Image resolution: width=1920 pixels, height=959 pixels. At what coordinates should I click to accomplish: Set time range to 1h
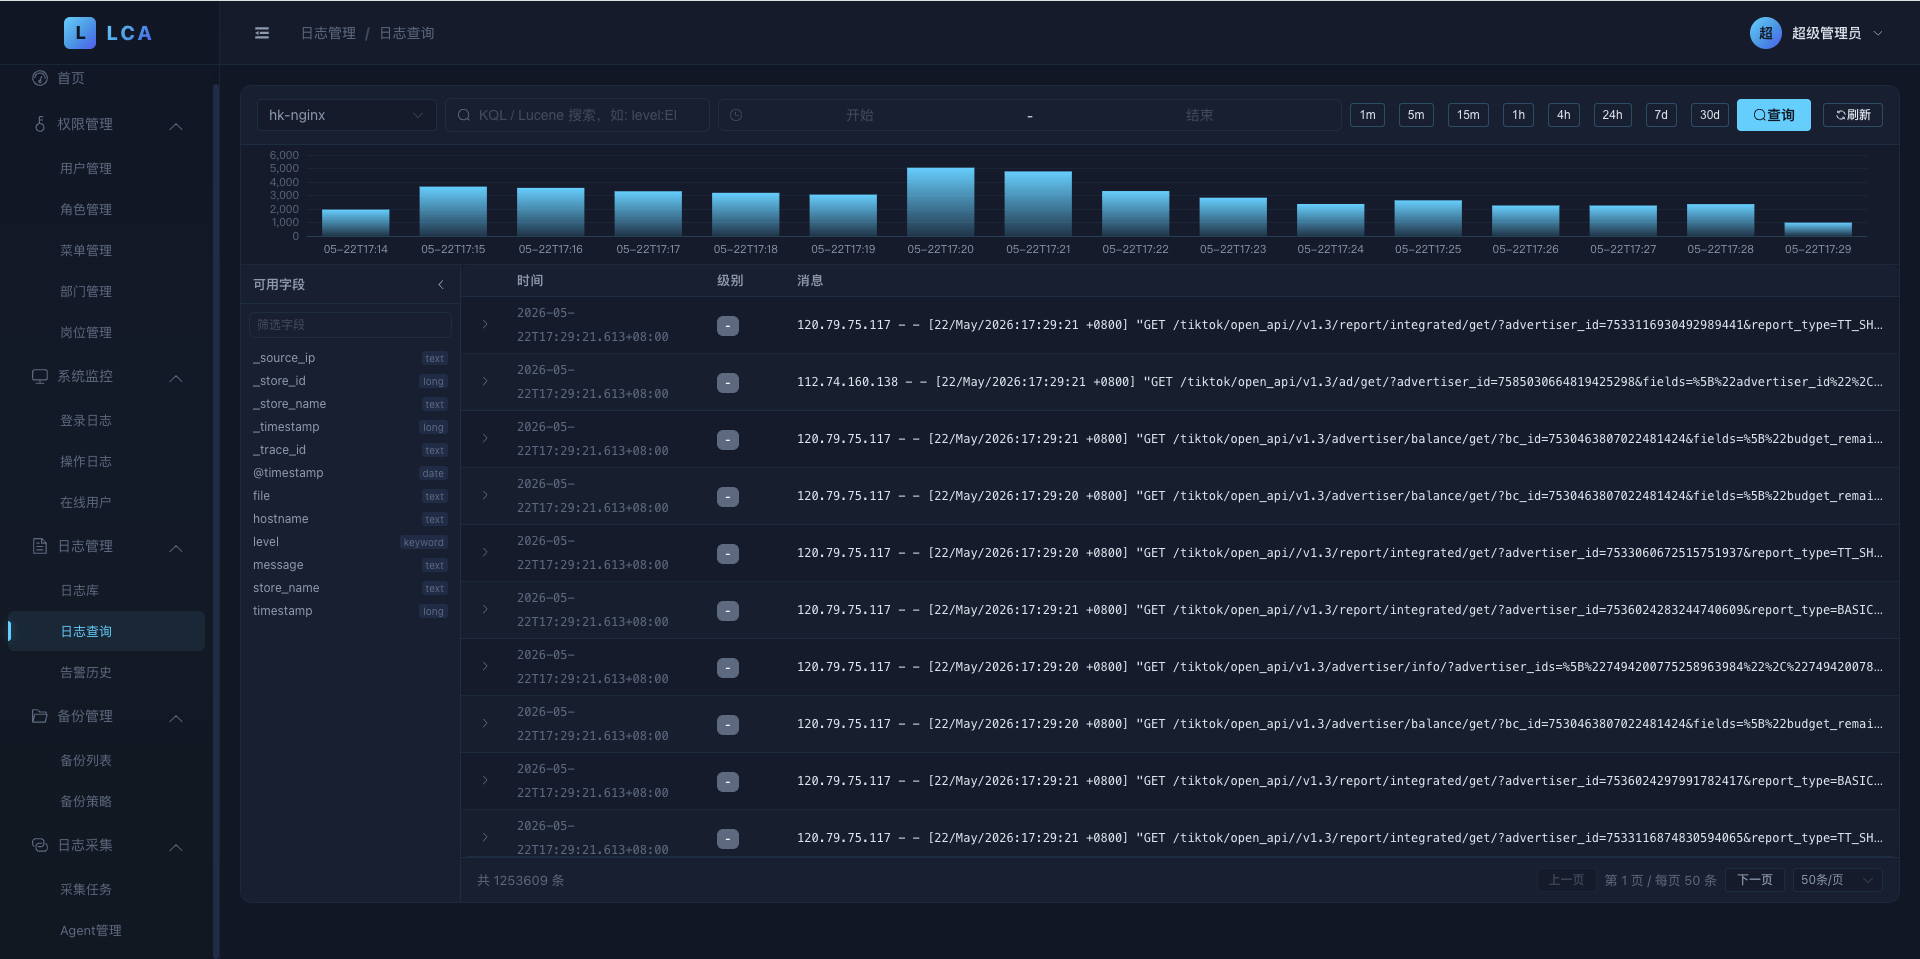[x=1518, y=115]
